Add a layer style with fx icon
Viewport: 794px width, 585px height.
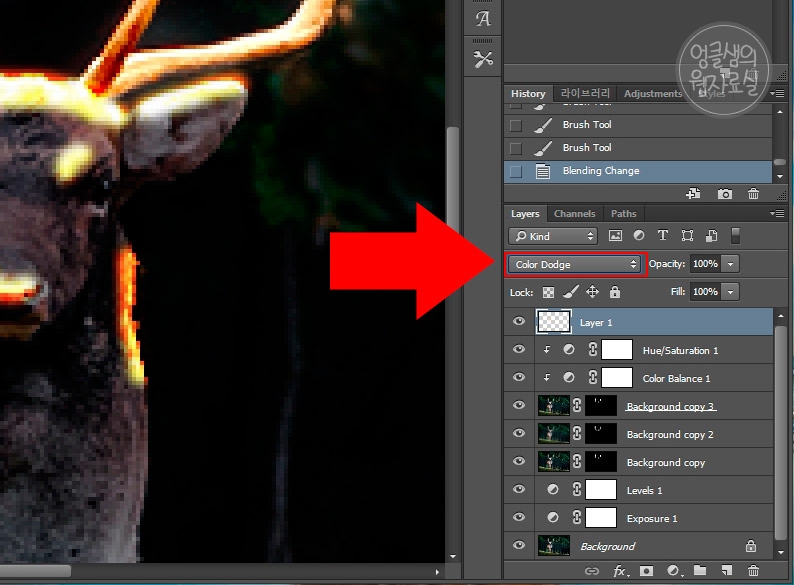[x=620, y=571]
